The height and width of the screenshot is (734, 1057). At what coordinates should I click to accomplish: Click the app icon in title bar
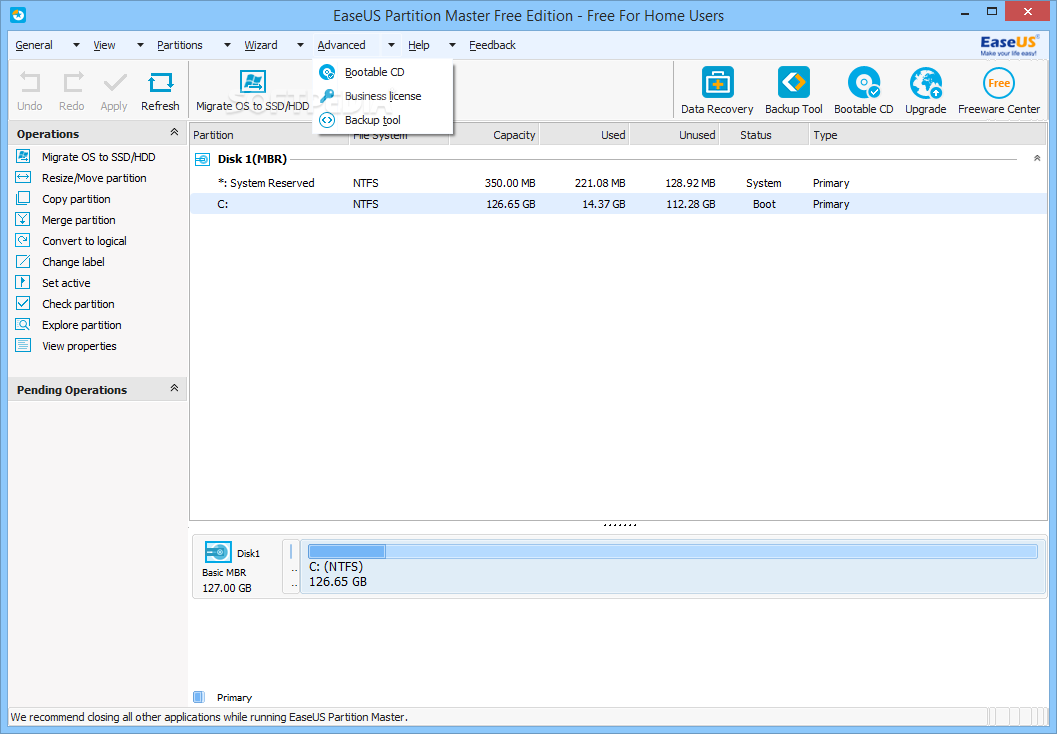coord(18,15)
